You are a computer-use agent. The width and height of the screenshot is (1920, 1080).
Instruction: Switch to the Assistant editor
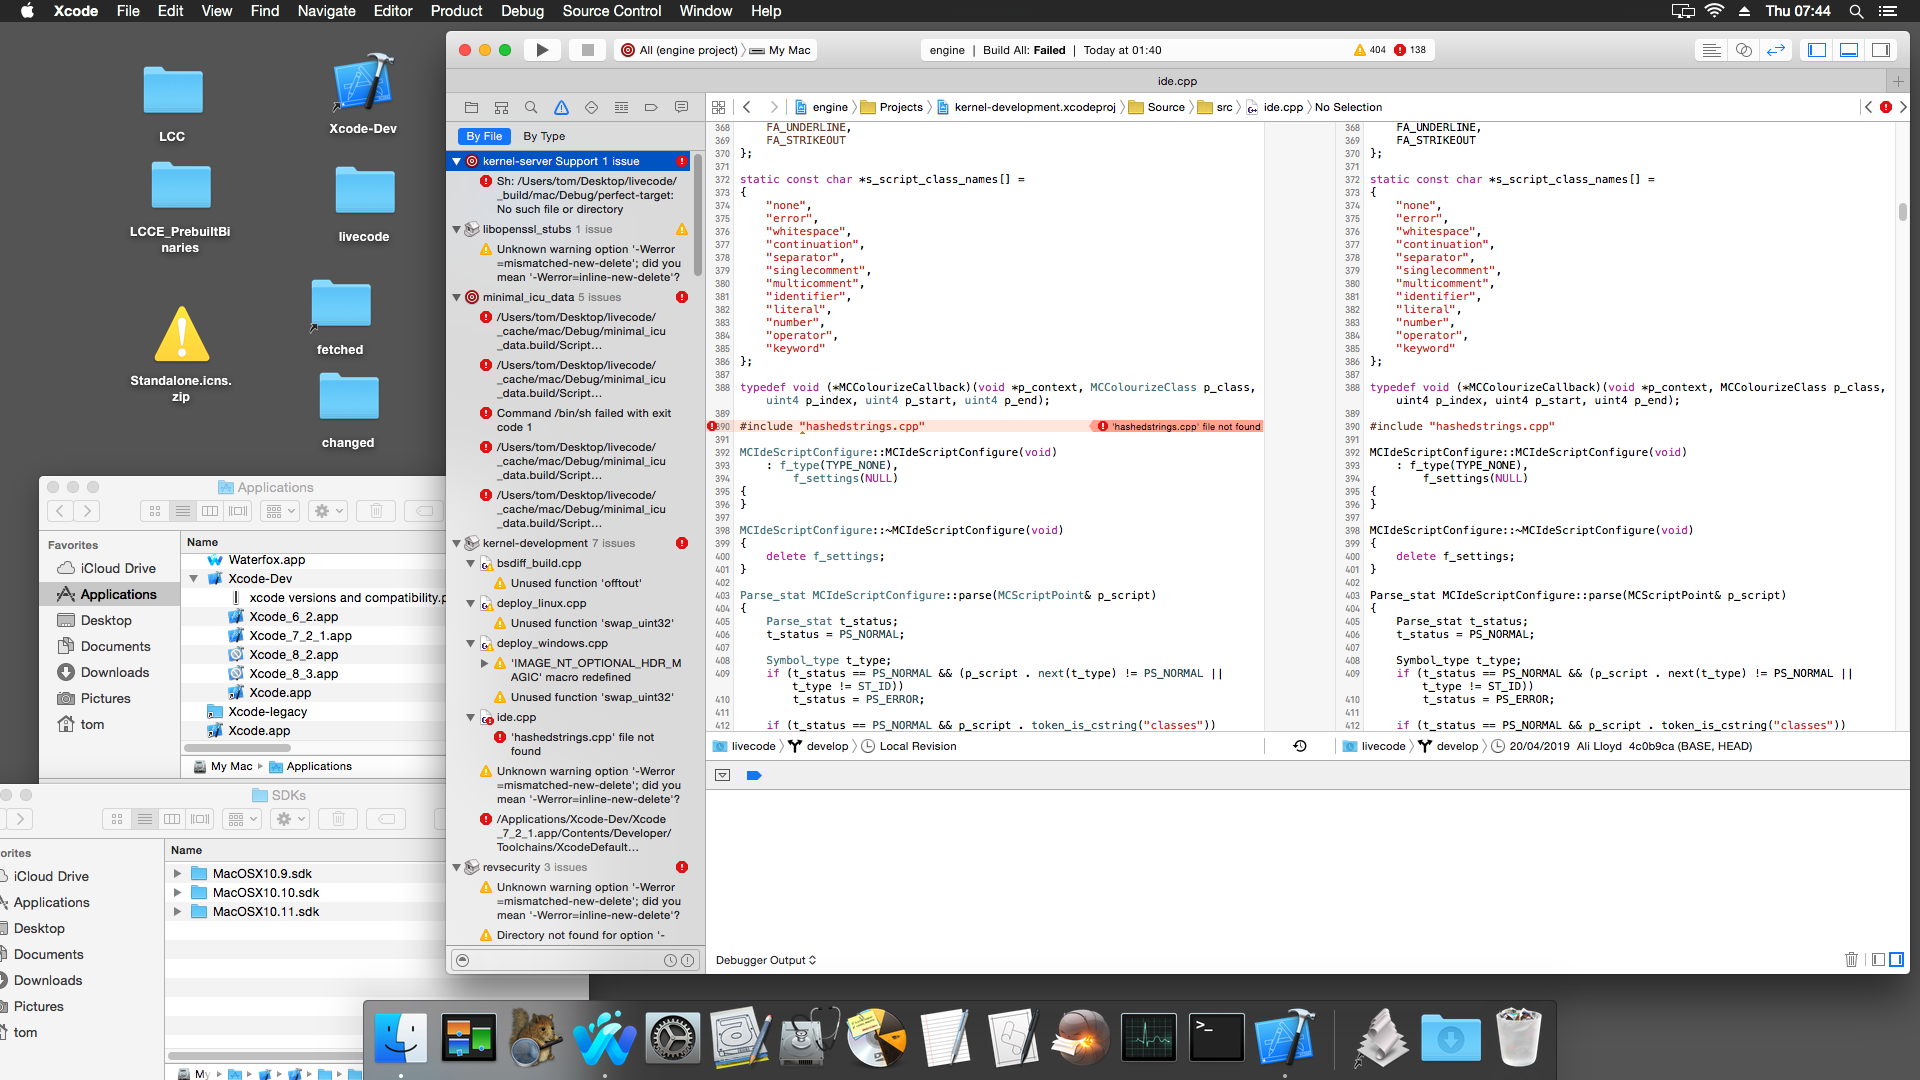[x=1744, y=50]
